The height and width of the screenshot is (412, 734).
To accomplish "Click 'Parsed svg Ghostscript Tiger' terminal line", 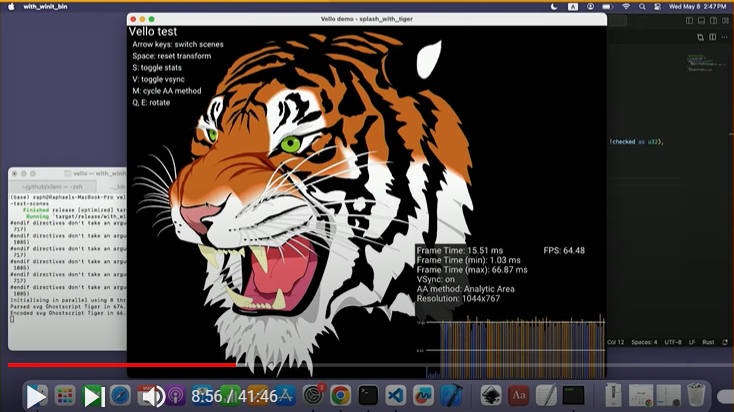I will (x=68, y=307).
